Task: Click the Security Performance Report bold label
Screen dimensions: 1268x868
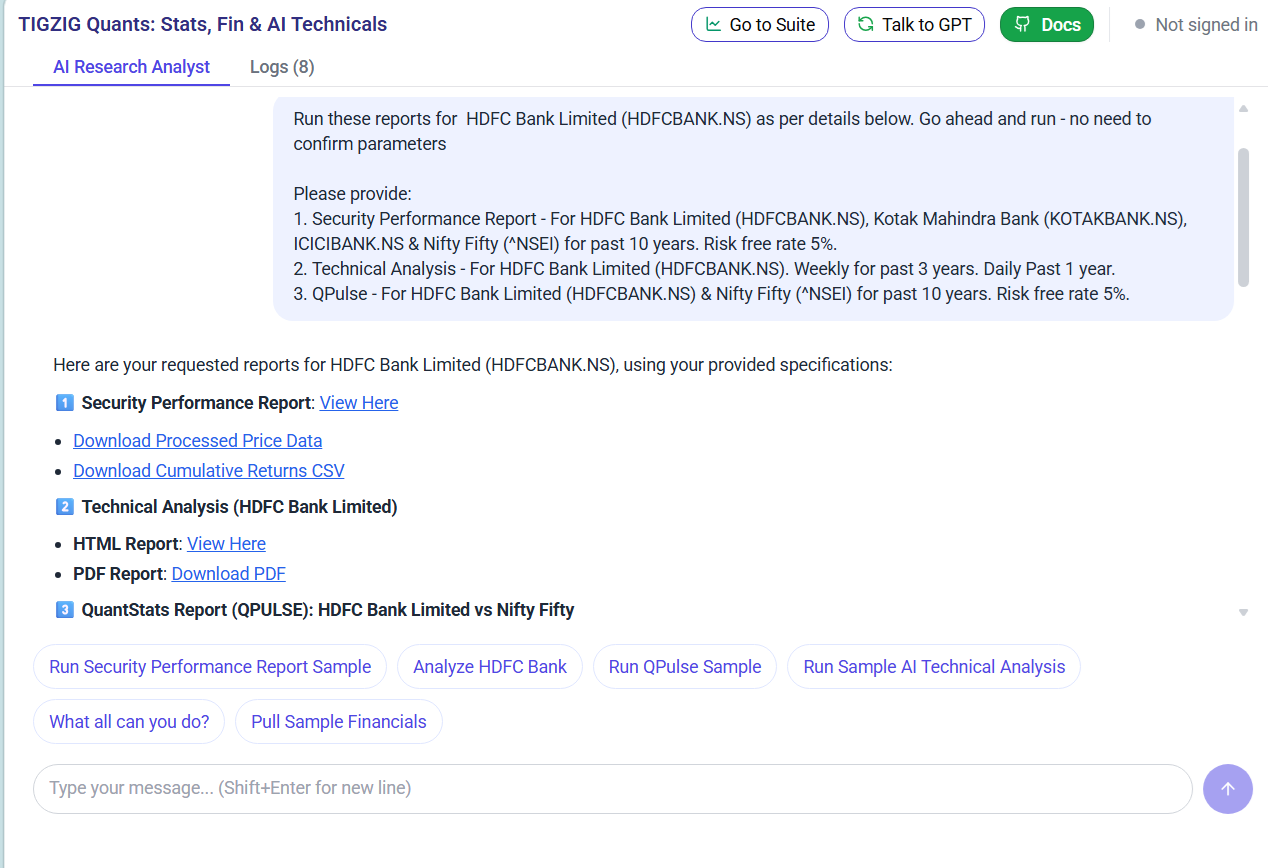Action: coord(196,403)
